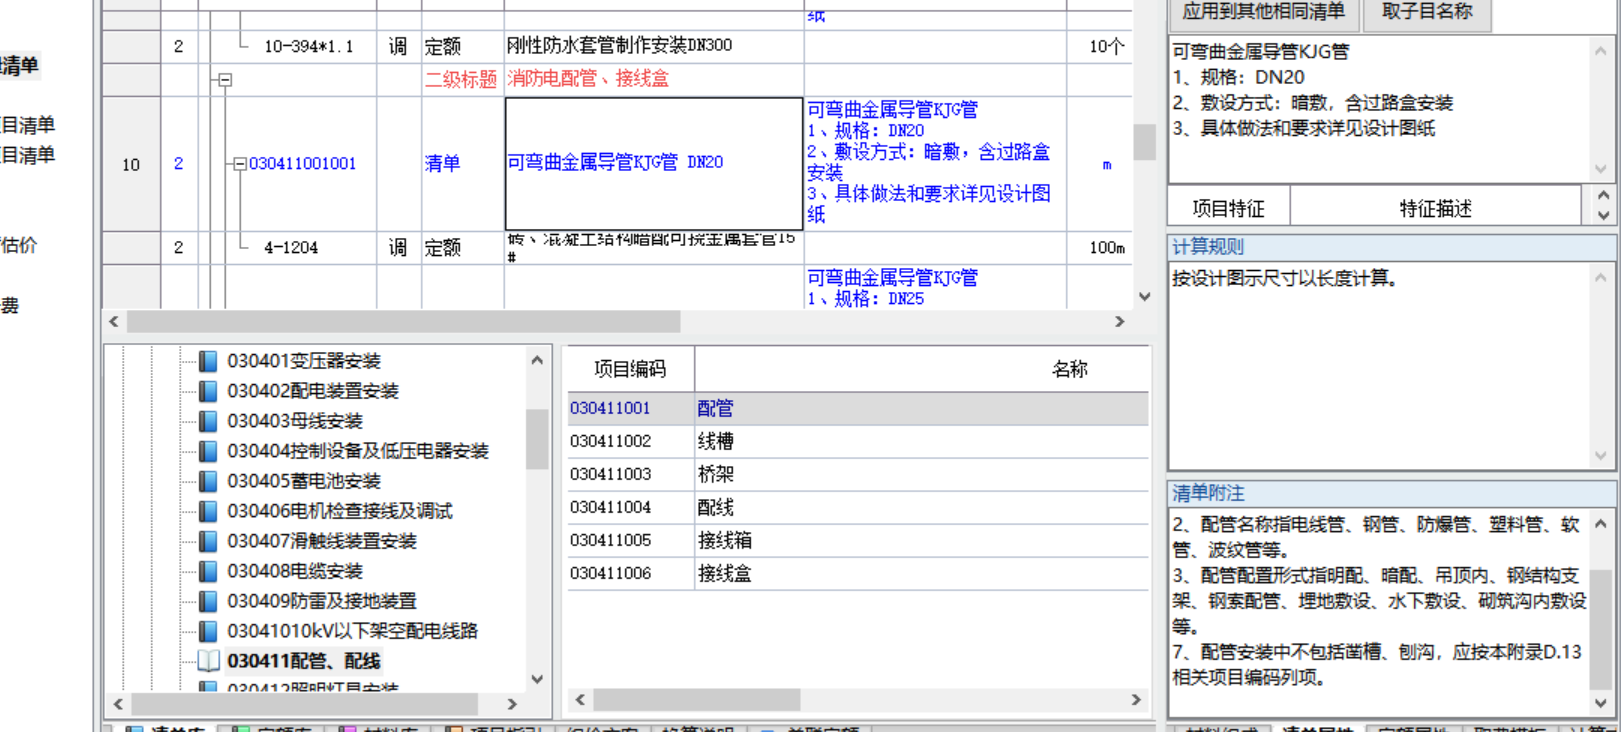
Task: Click the 名称 column header
Action: pos(1069,369)
